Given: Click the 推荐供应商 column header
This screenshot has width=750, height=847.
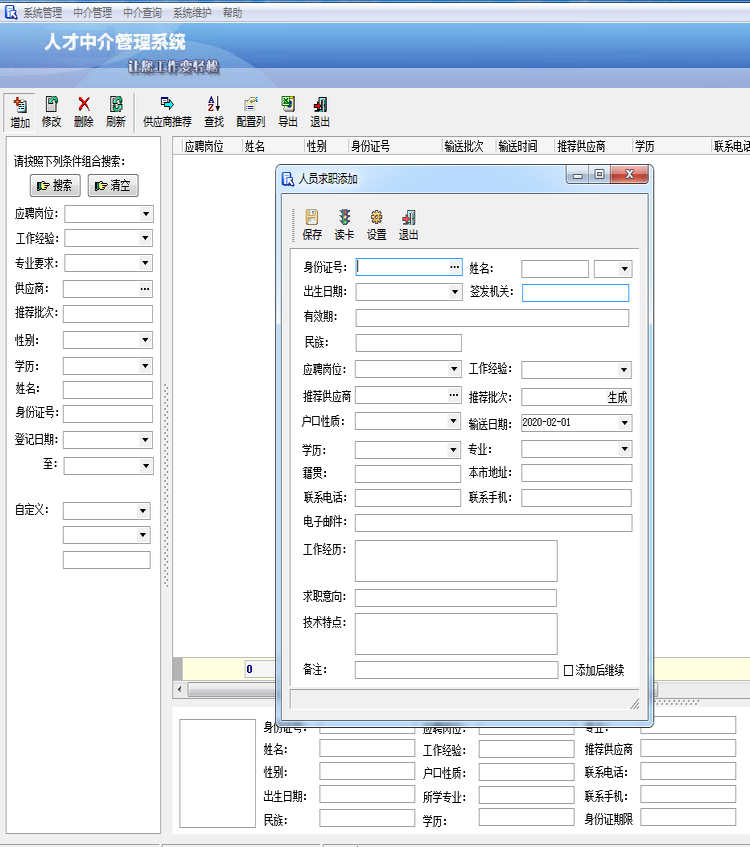Looking at the screenshot, I should pos(581,146).
